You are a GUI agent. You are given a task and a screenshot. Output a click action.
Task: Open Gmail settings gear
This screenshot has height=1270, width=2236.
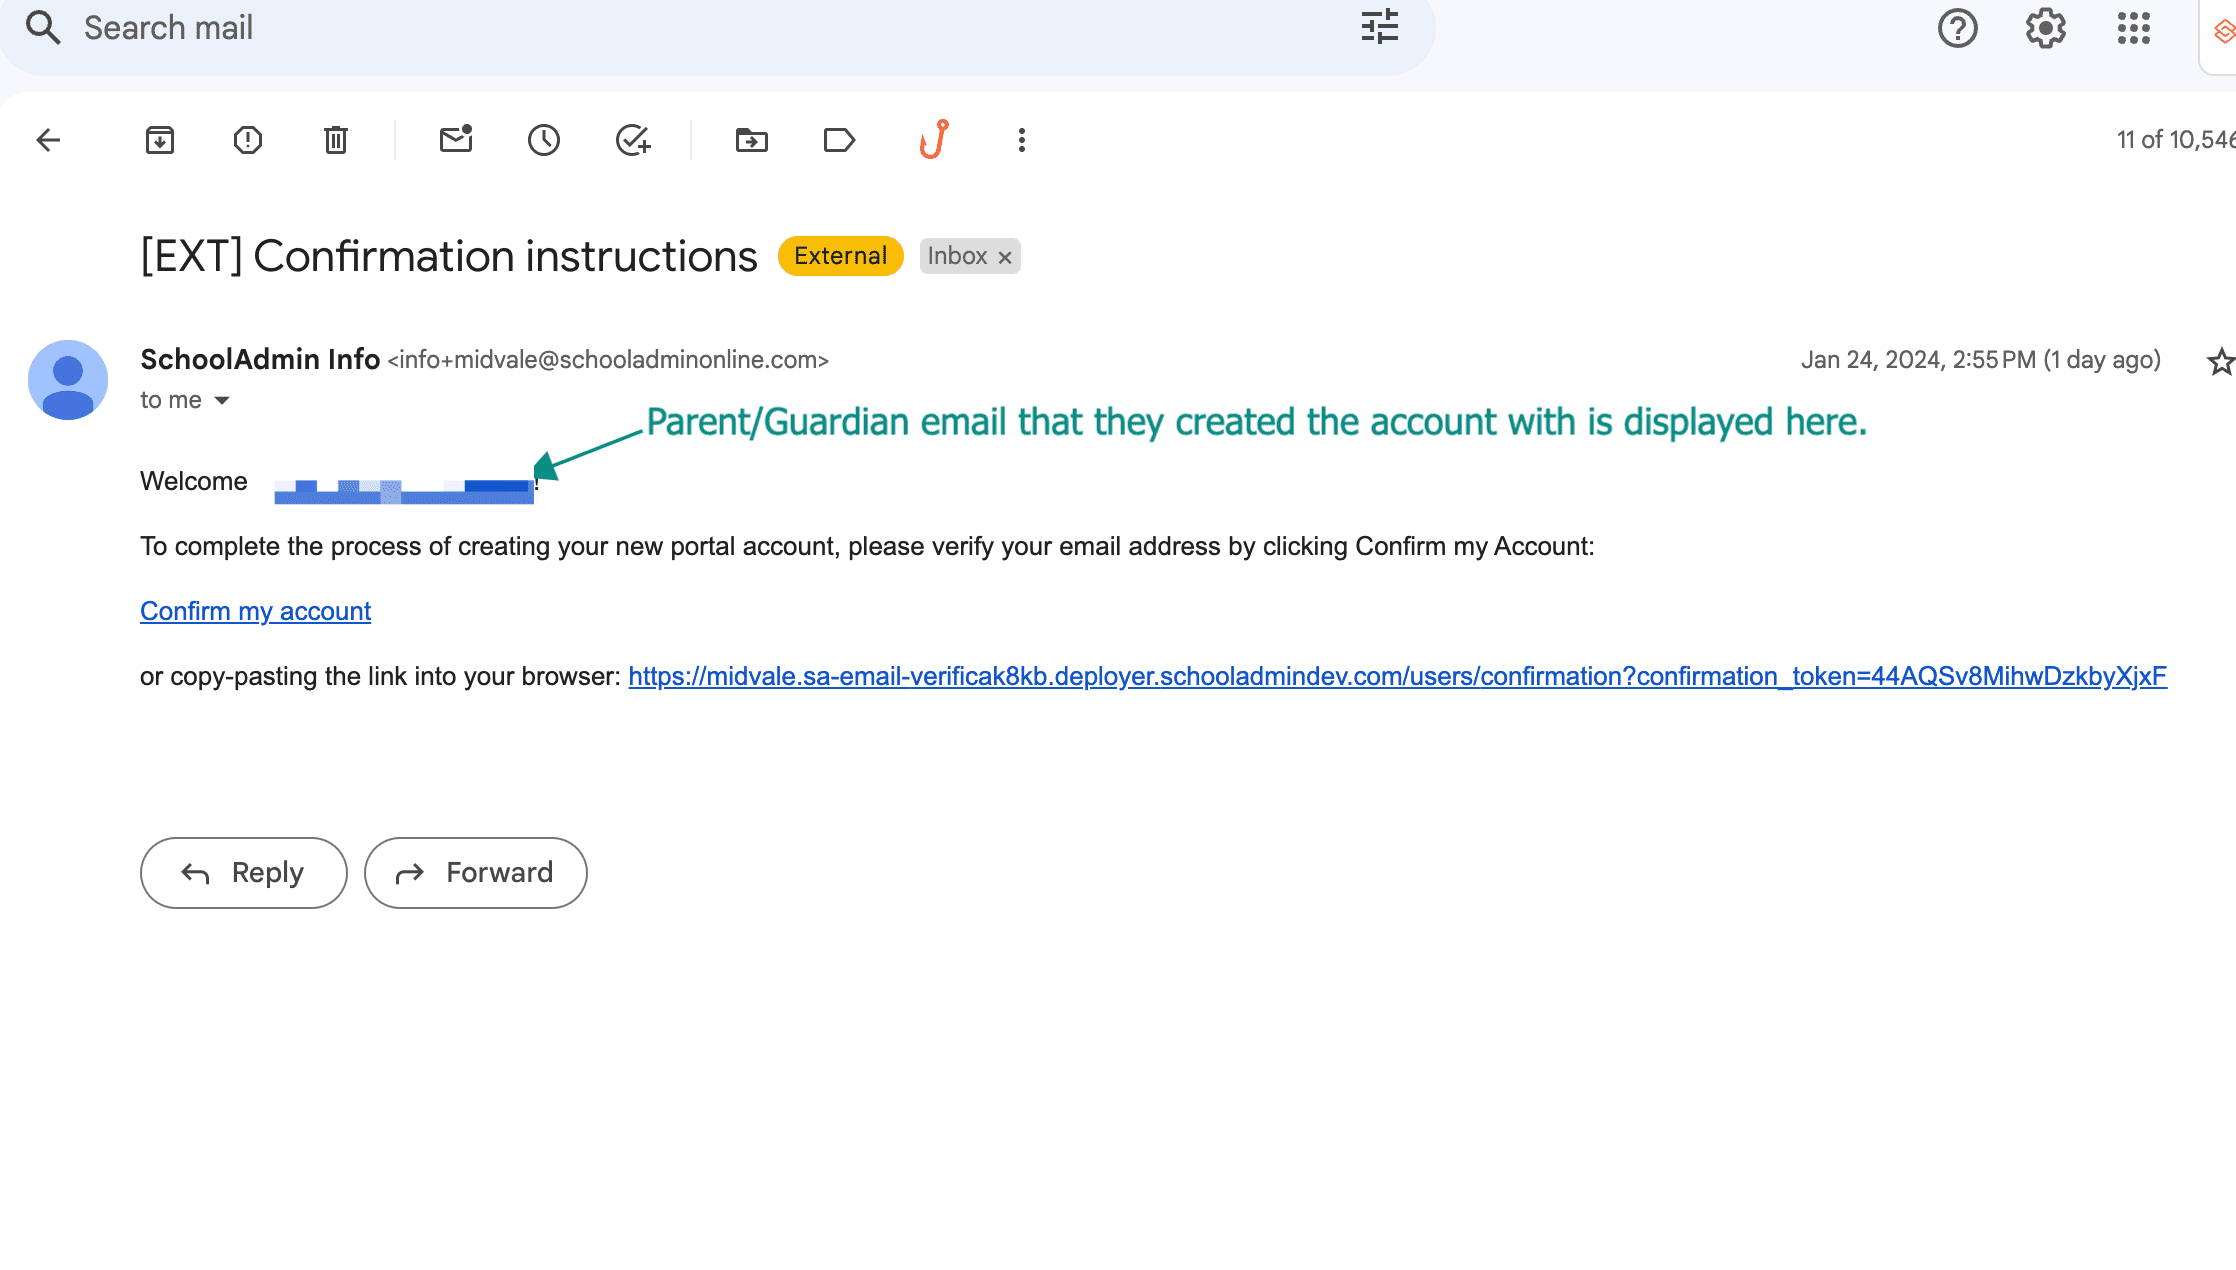[x=2045, y=28]
